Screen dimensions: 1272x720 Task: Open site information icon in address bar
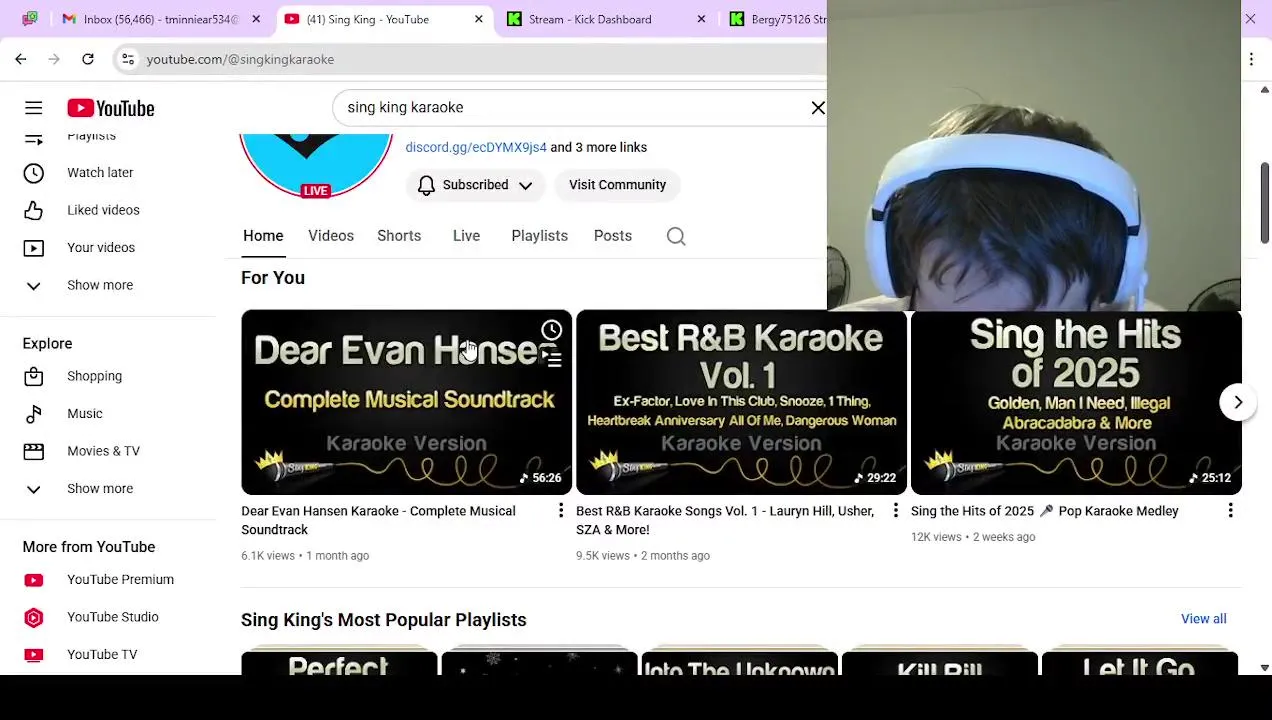pos(128,59)
